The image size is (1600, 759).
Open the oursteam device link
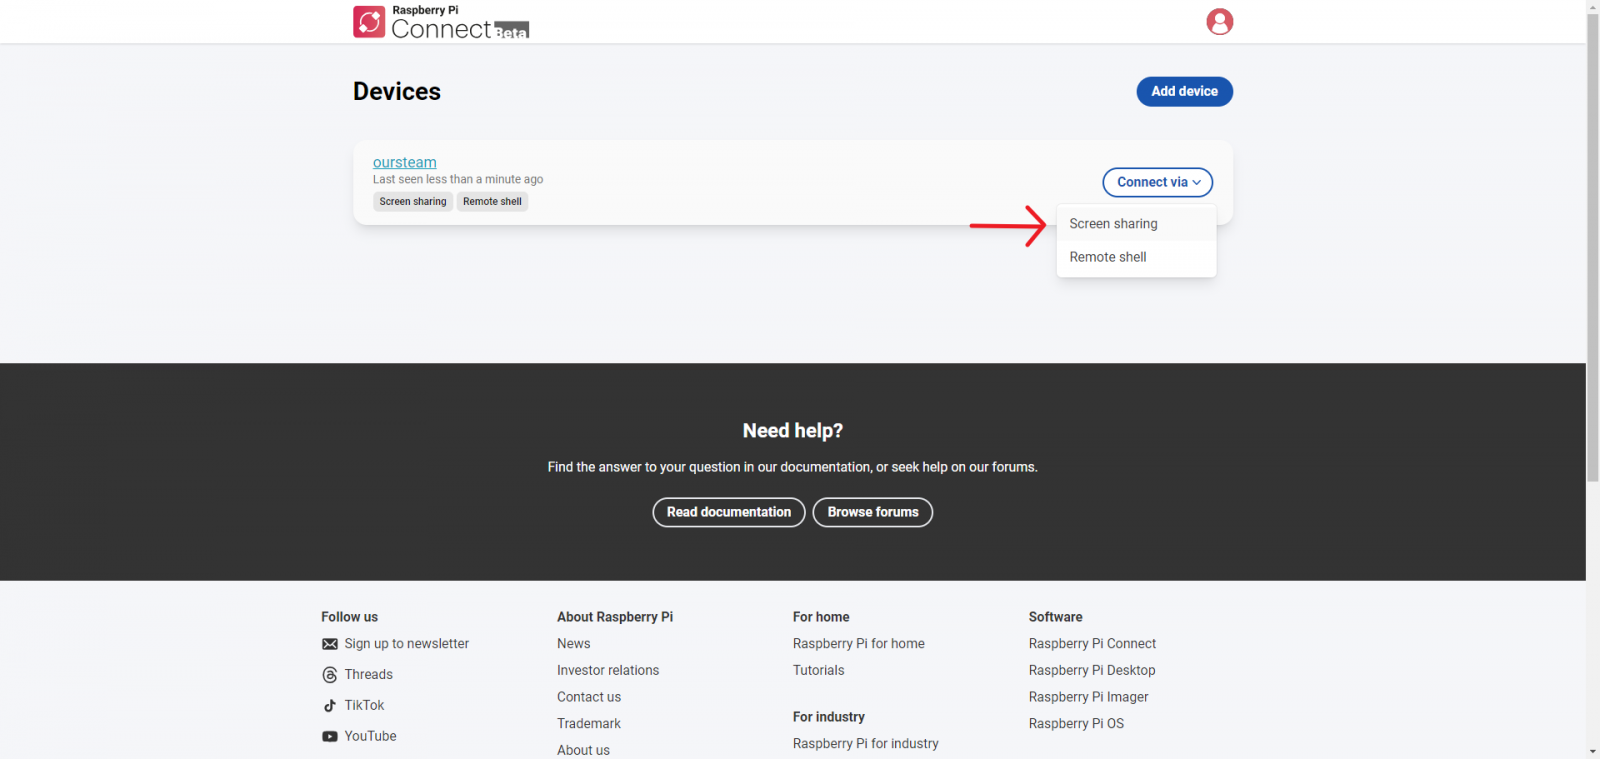pyautogui.click(x=405, y=162)
